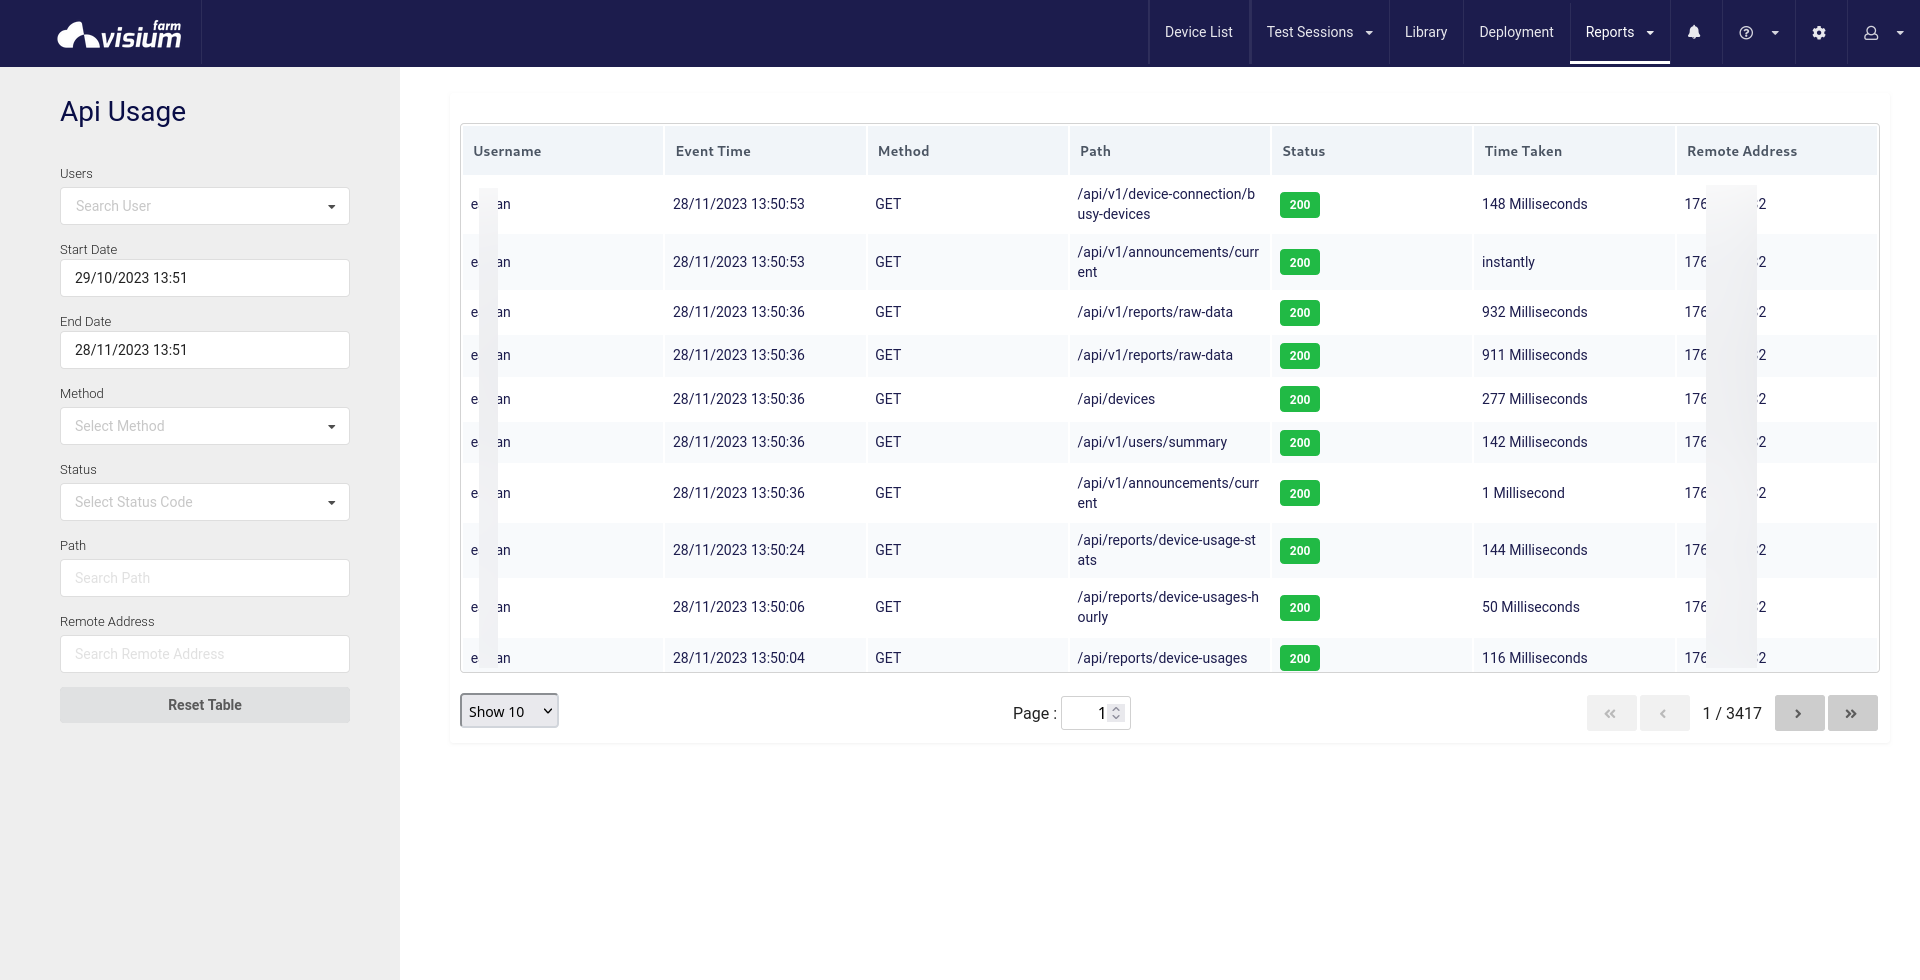Screen dimensions: 1920x980
Task: Jump to the last page
Action: [1852, 713]
